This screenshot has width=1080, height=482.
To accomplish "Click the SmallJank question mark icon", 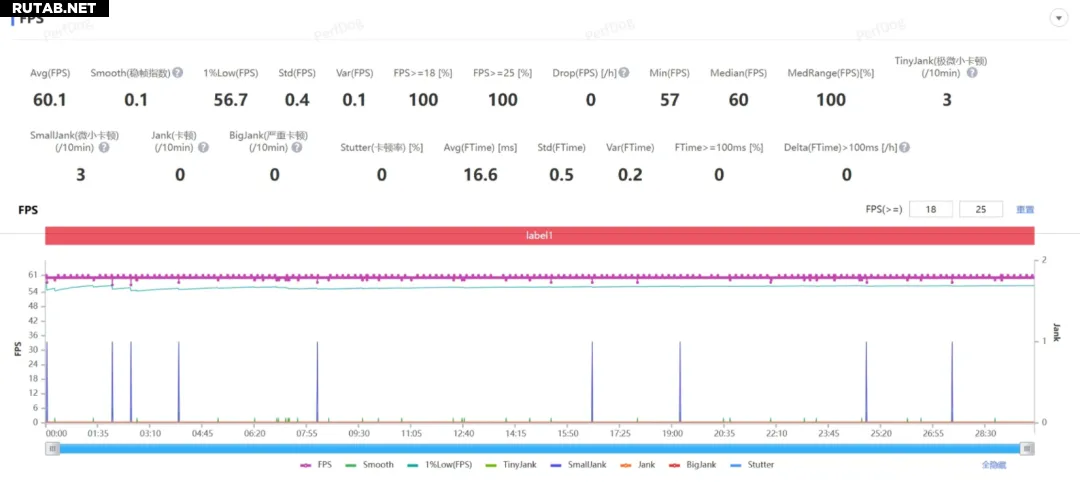I will 103,148.
